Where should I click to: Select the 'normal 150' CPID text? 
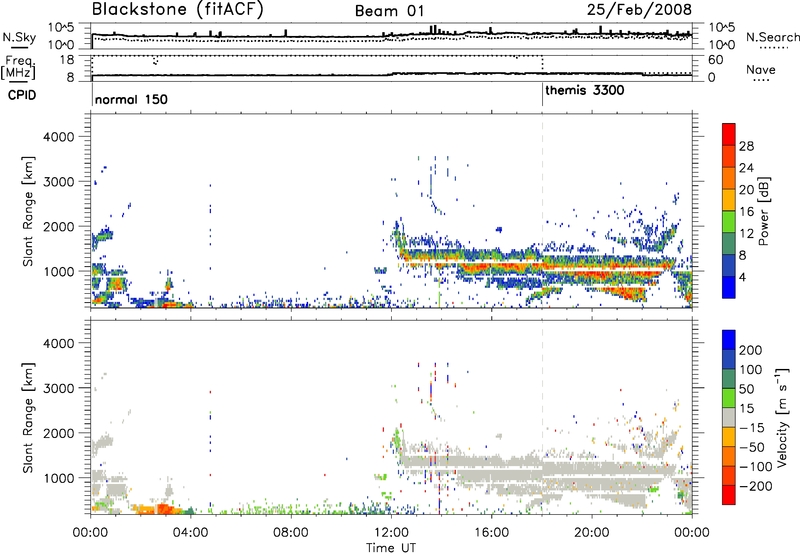click(x=131, y=99)
